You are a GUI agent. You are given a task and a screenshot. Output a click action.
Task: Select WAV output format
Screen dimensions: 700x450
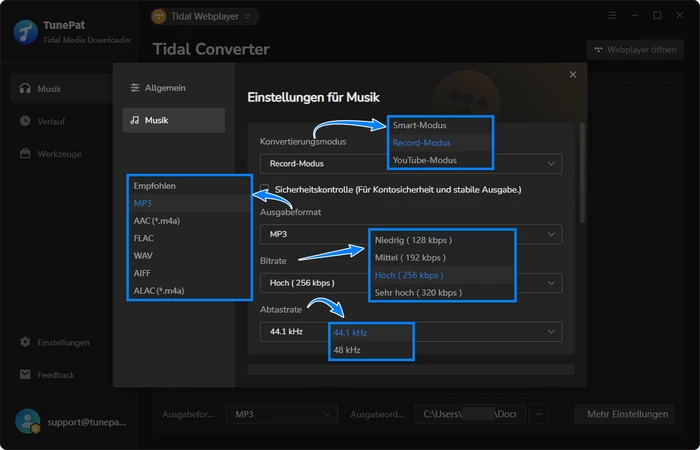click(190, 255)
